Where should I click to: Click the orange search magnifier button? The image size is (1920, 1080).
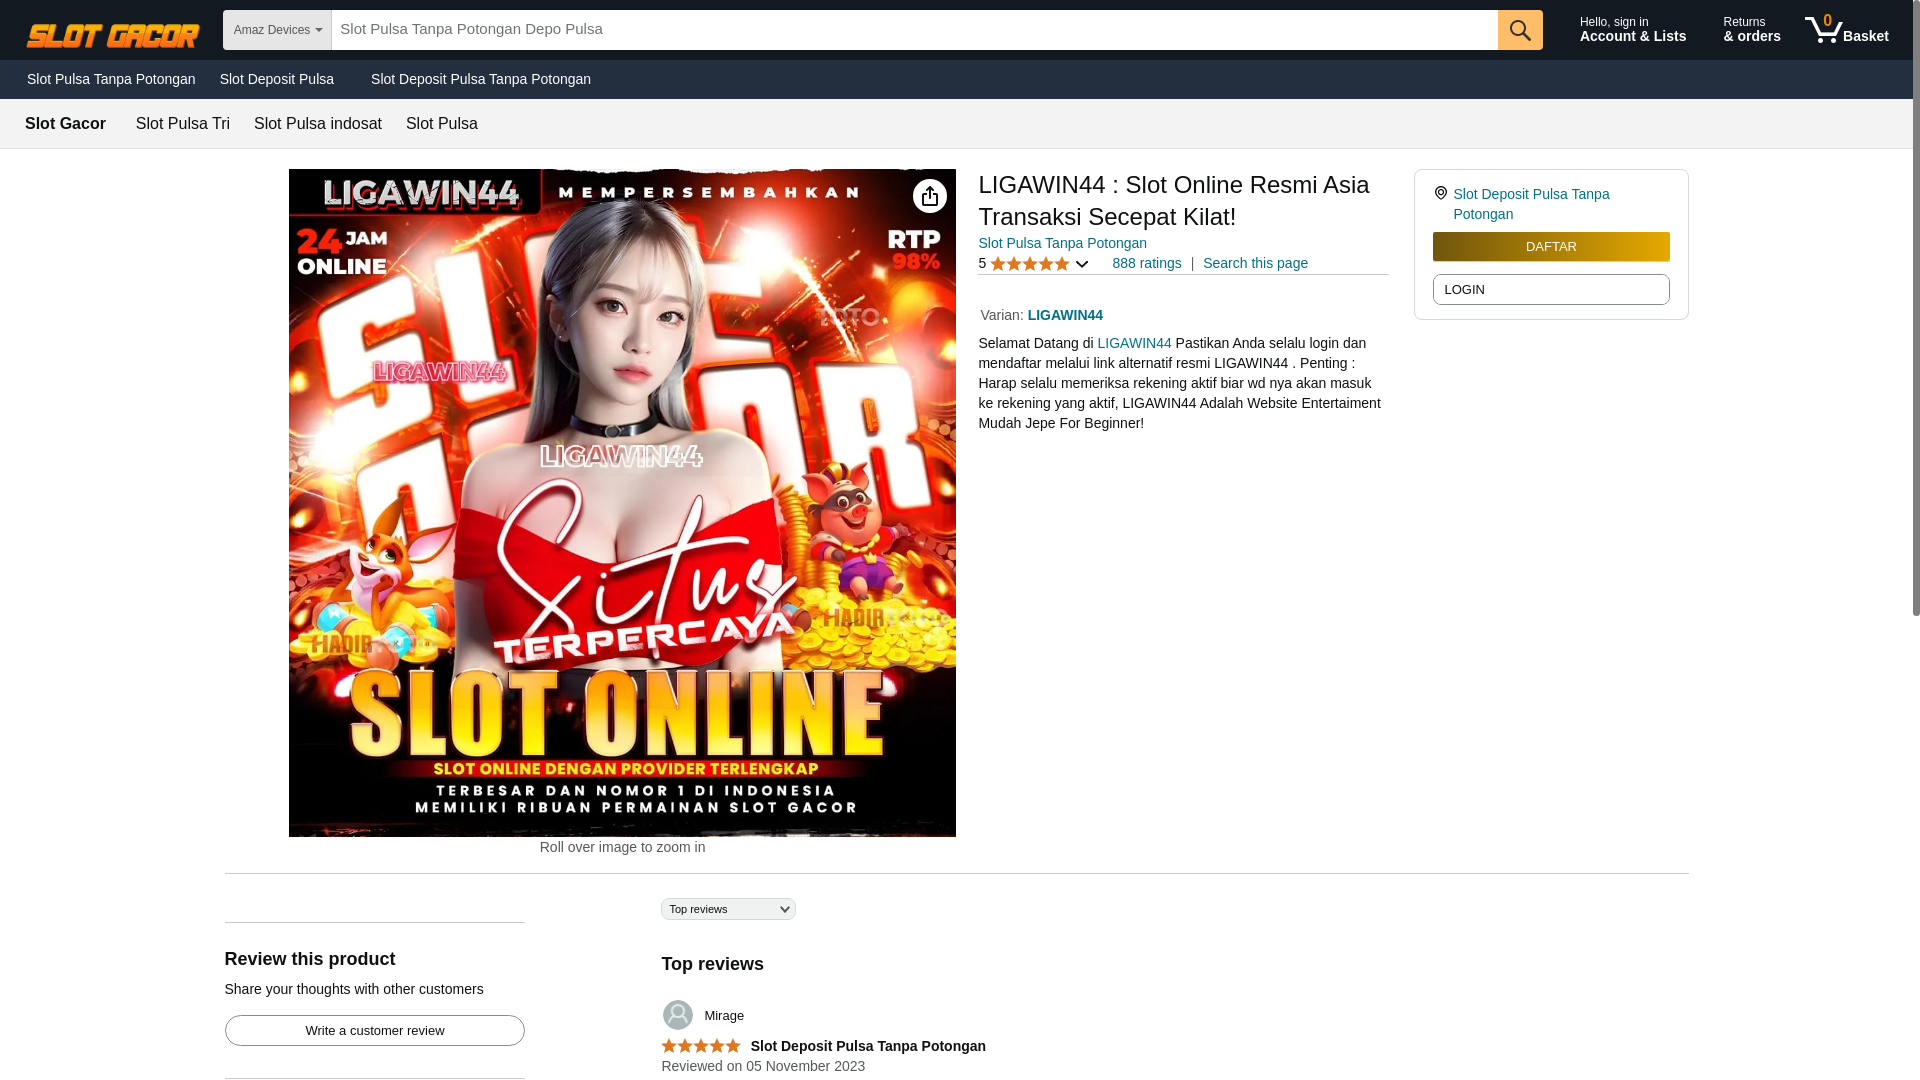pos(1520,30)
